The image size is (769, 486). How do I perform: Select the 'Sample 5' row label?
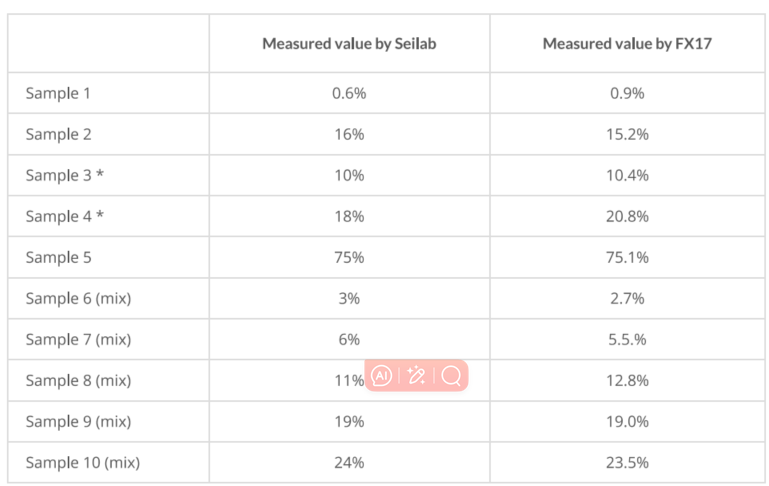coord(58,257)
